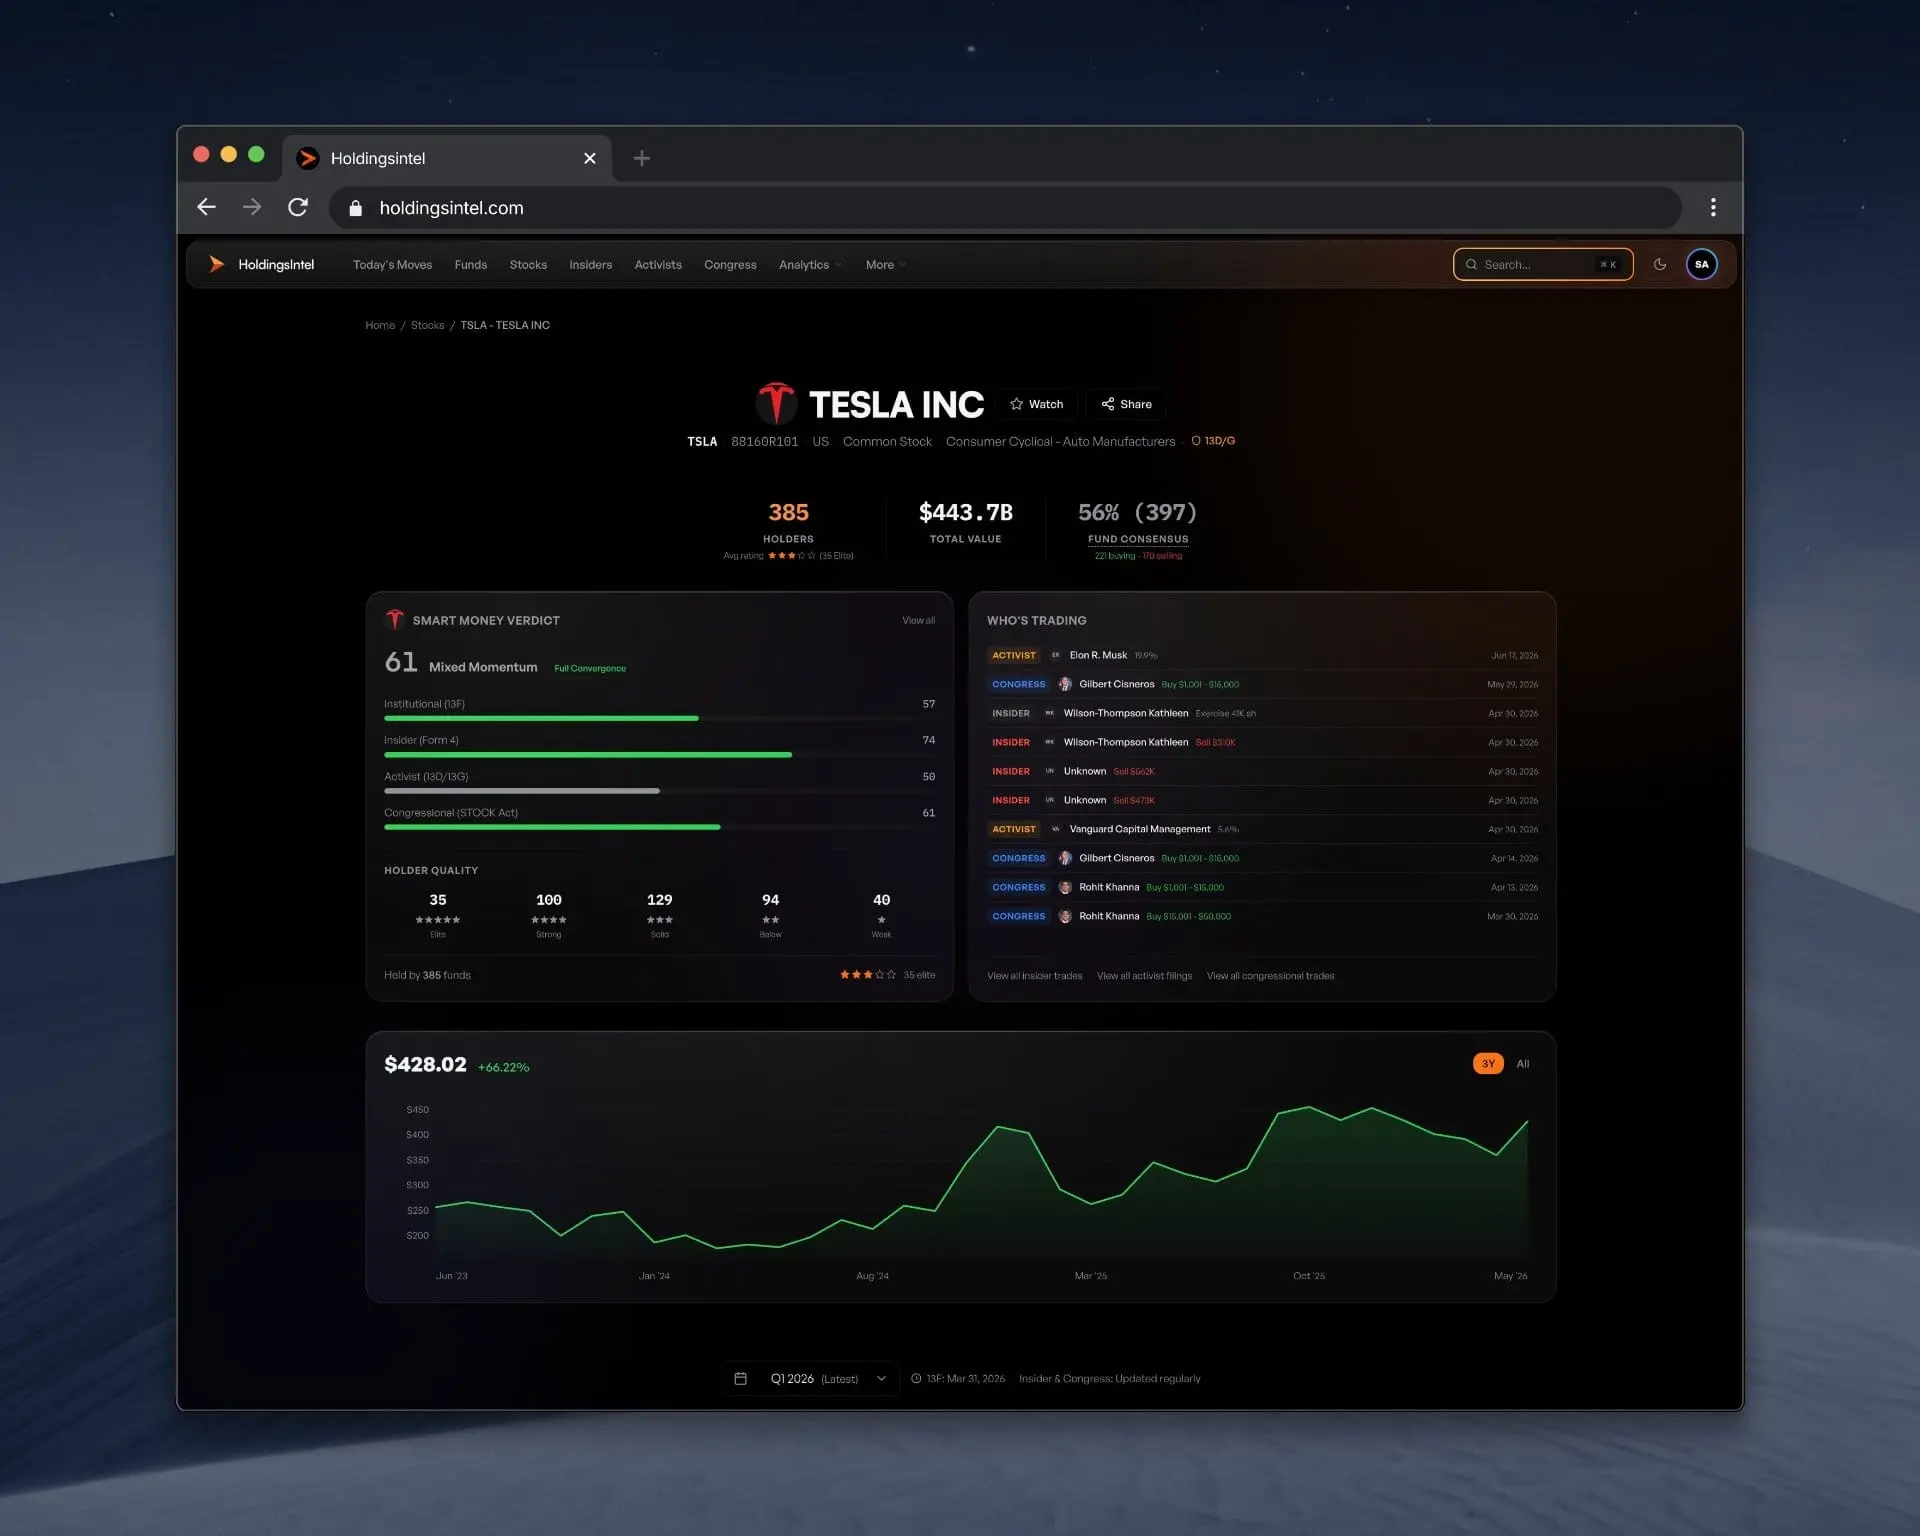Image resolution: width=1920 pixels, height=1536 pixels.
Task: Click Wilson-Thompson Kathleen Exercise 4K row
Action: click(x=1262, y=714)
